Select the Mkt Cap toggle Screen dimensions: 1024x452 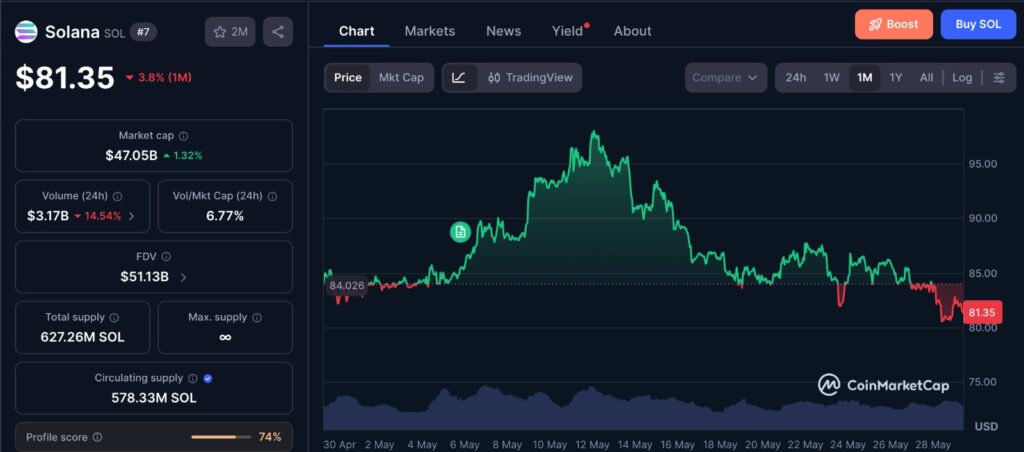tap(401, 78)
